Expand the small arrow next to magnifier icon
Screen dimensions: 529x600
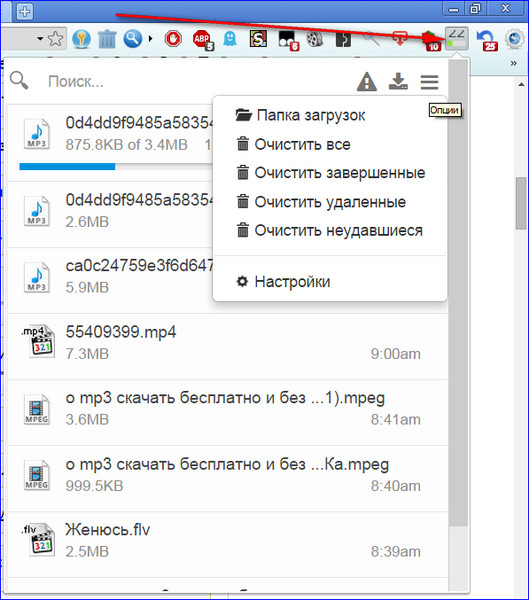click(x=150, y=39)
